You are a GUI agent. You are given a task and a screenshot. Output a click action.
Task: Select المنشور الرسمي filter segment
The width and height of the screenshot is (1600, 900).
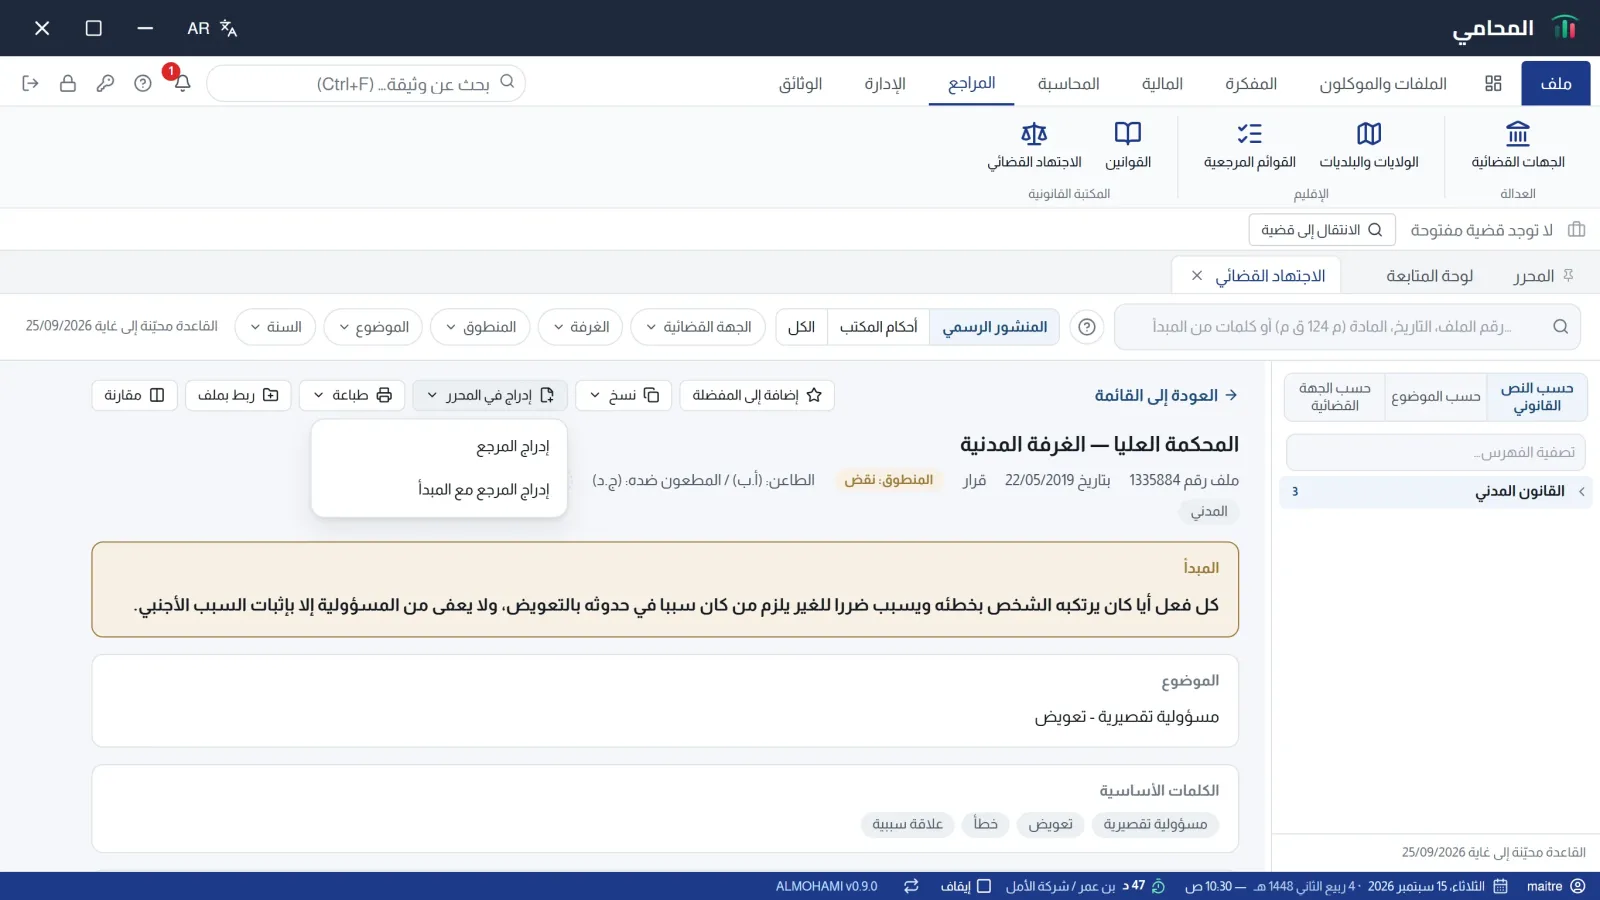pos(994,327)
